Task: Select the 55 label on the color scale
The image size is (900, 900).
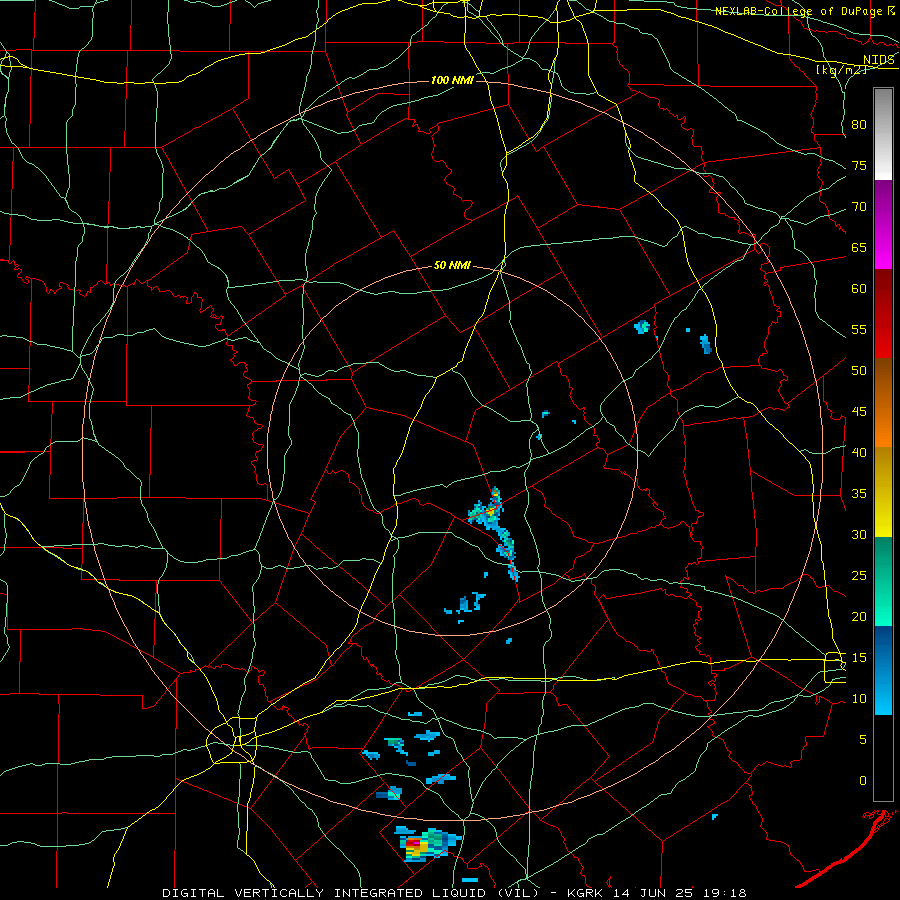Action: [x=859, y=330]
